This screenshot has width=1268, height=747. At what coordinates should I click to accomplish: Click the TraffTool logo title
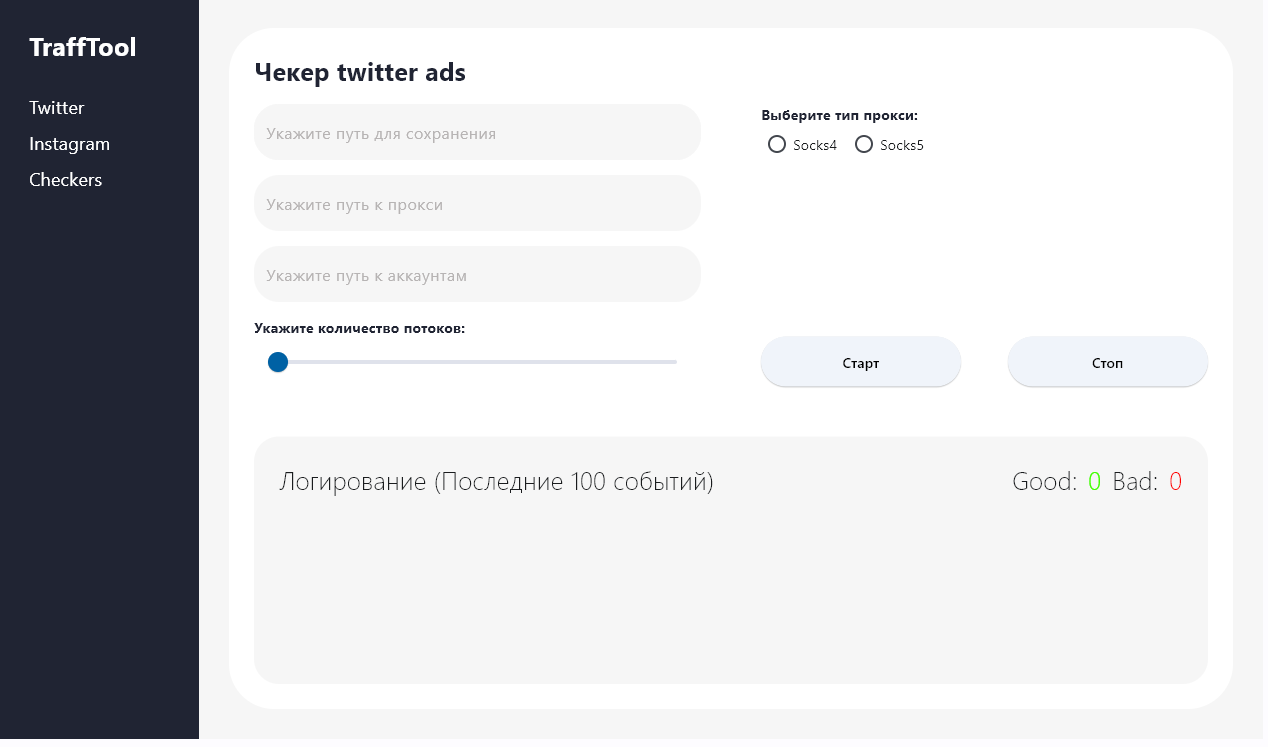click(x=83, y=47)
